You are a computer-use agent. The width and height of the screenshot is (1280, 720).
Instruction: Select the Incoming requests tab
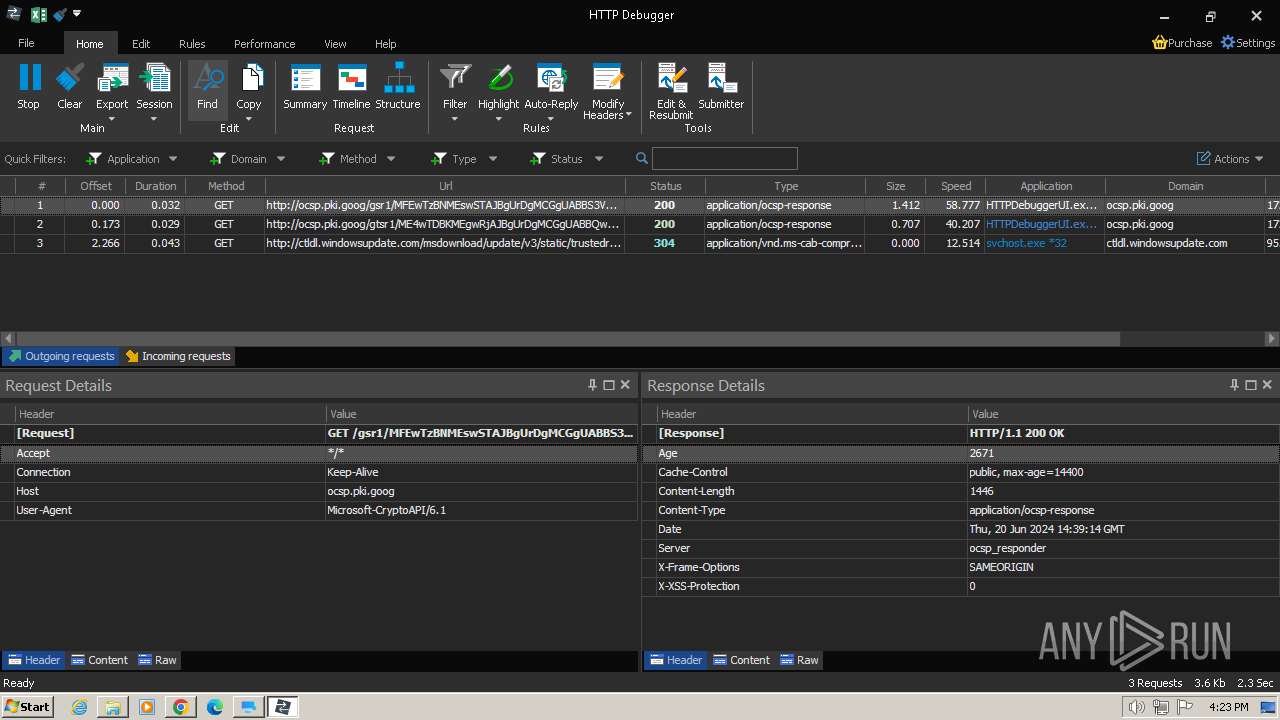pyautogui.click(x=178, y=356)
